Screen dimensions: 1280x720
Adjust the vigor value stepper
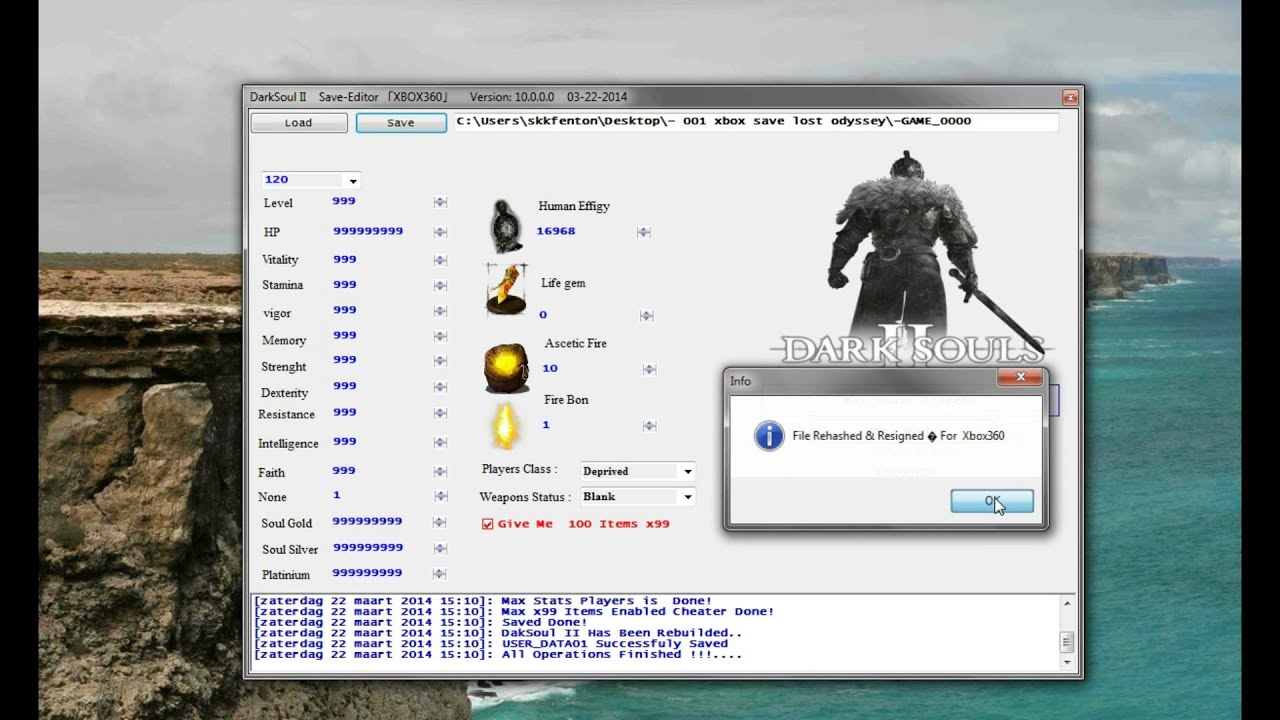[440, 312]
